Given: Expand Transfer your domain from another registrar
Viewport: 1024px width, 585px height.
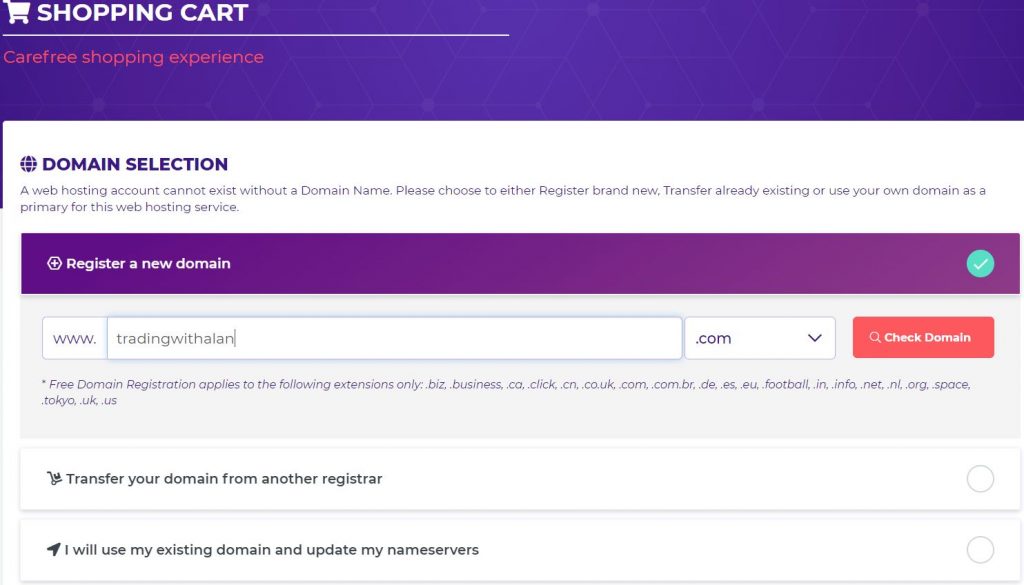Looking at the screenshot, I should point(224,479).
